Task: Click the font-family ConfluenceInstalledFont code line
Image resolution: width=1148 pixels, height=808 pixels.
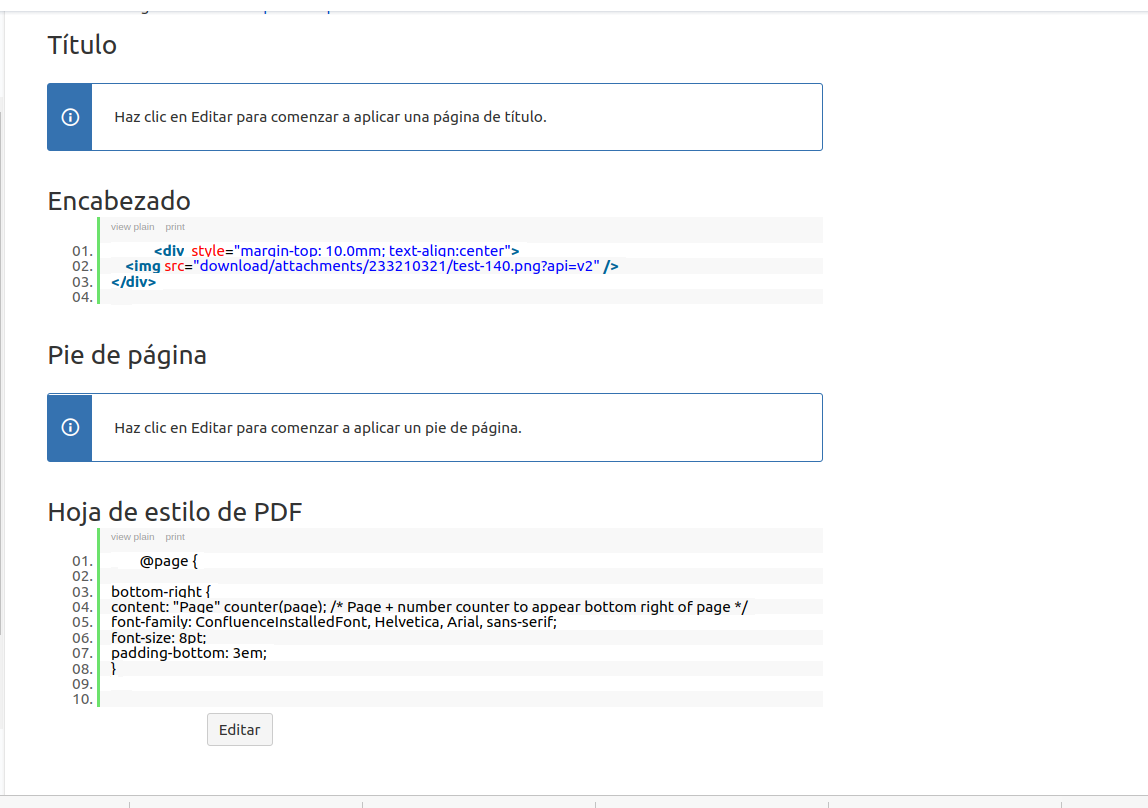Action: 334,622
